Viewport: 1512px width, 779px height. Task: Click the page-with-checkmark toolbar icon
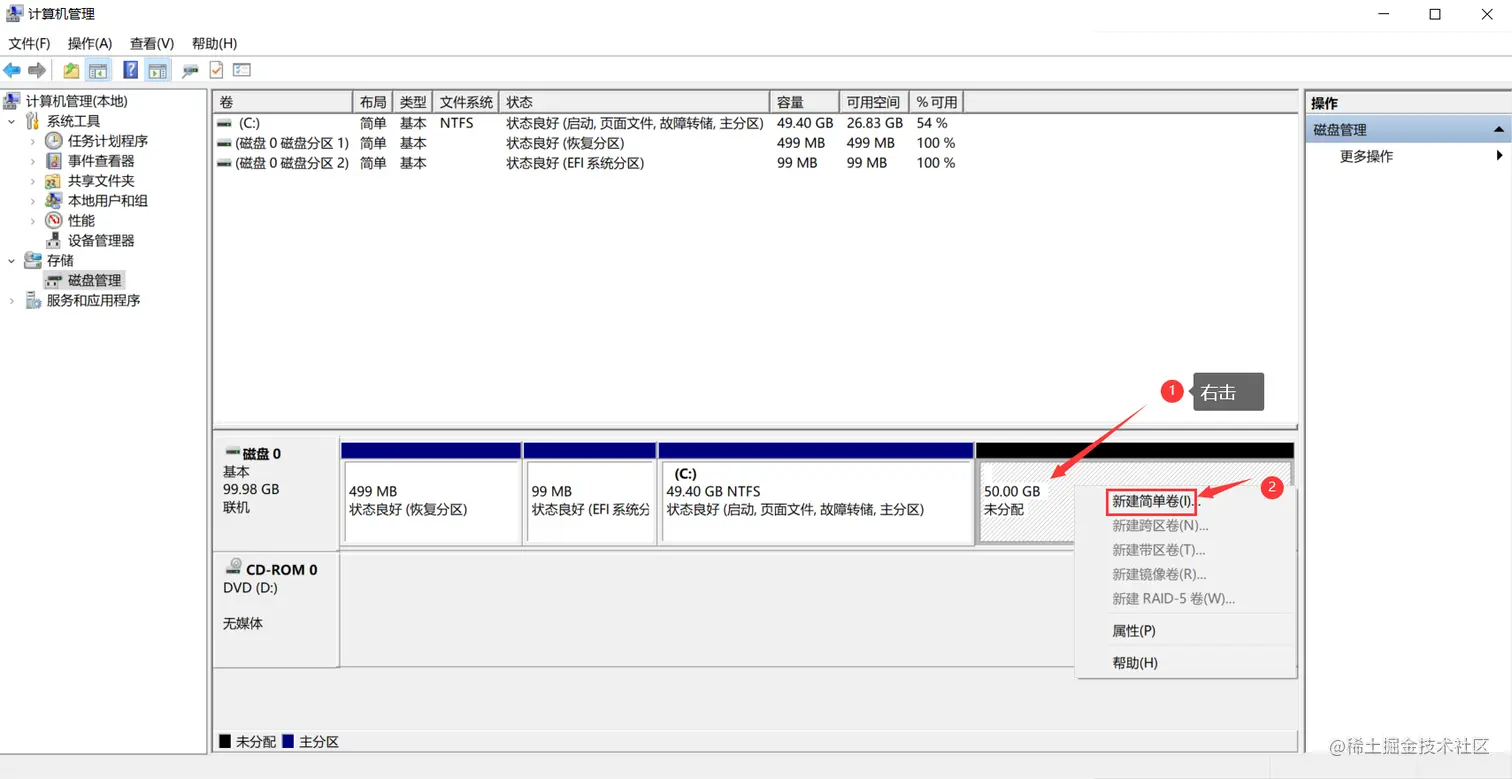tap(216, 70)
